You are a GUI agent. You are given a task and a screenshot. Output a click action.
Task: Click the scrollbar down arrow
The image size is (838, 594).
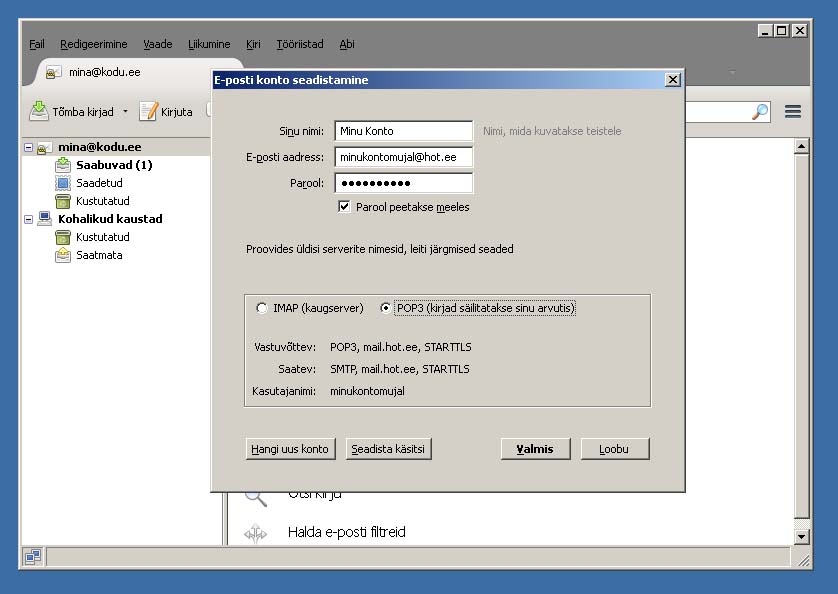pyautogui.click(x=801, y=536)
